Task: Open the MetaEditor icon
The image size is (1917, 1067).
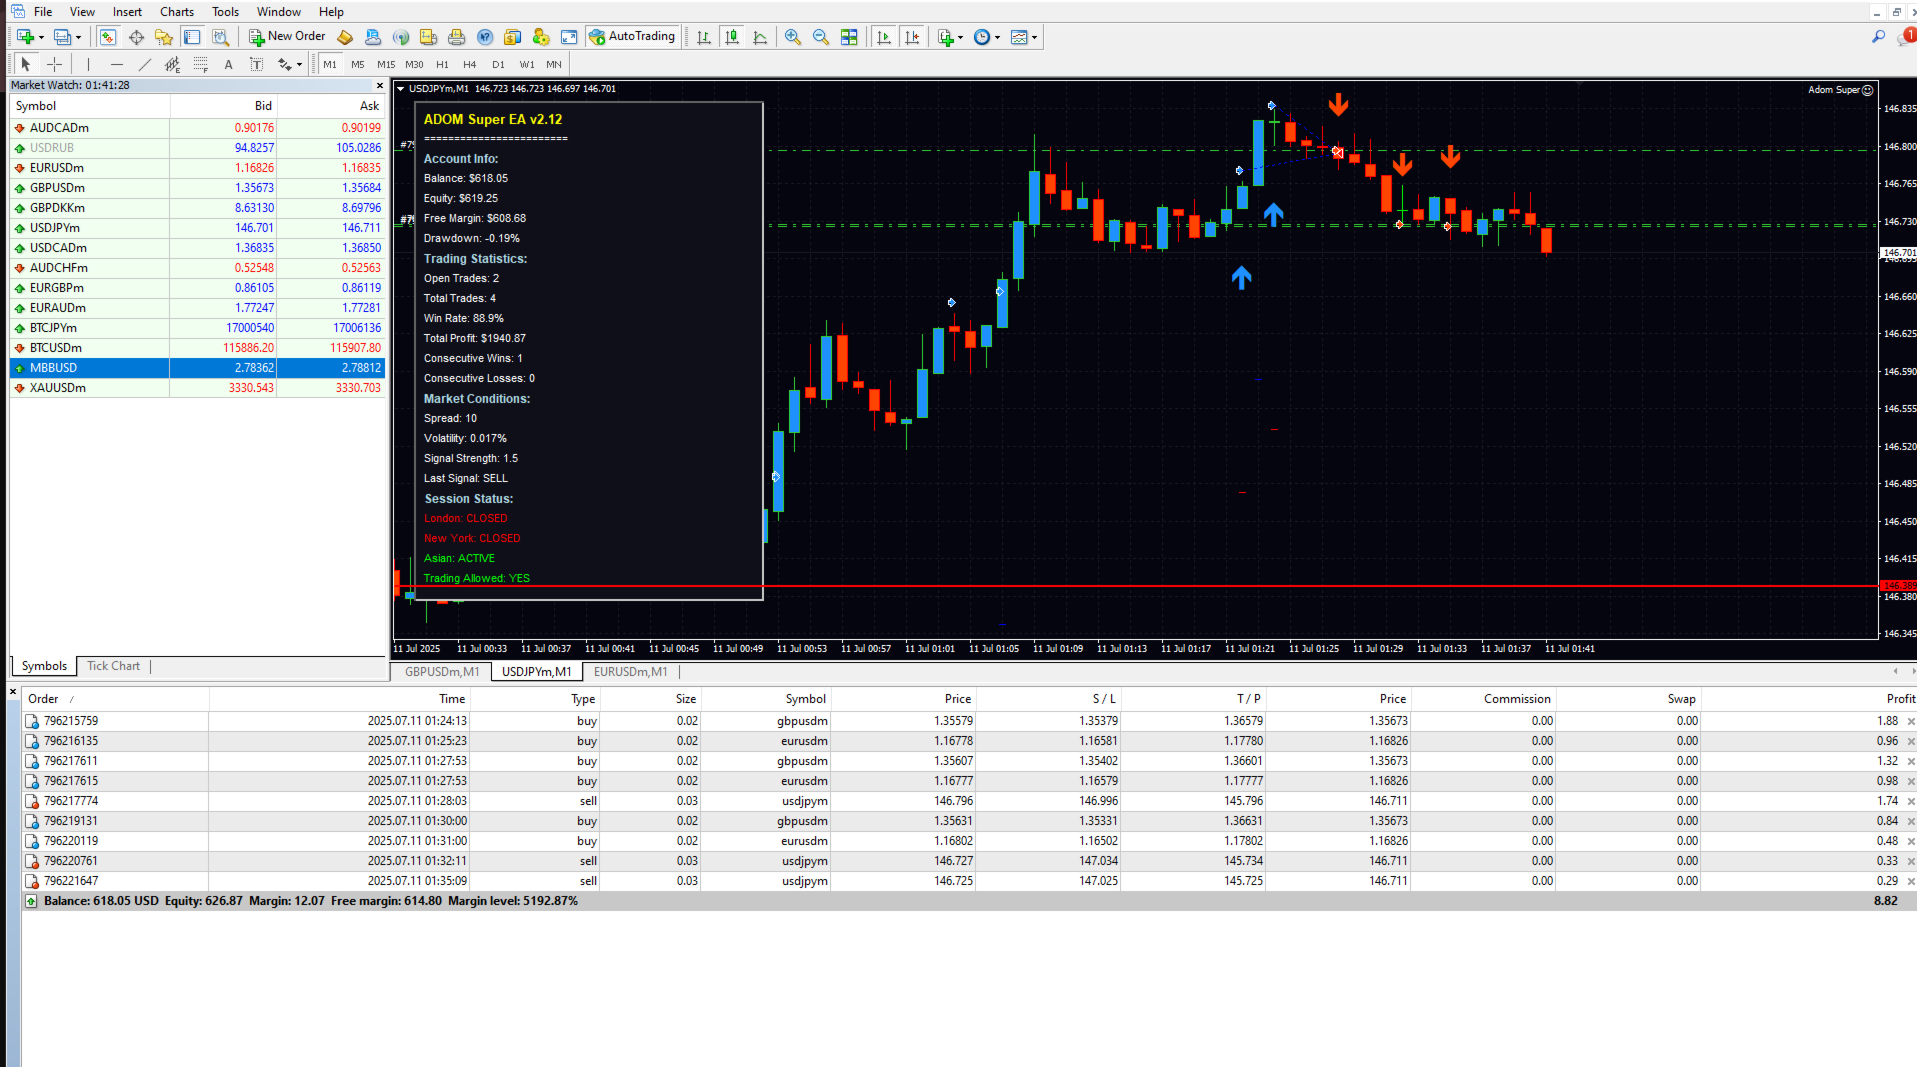Action: tap(345, 37)
